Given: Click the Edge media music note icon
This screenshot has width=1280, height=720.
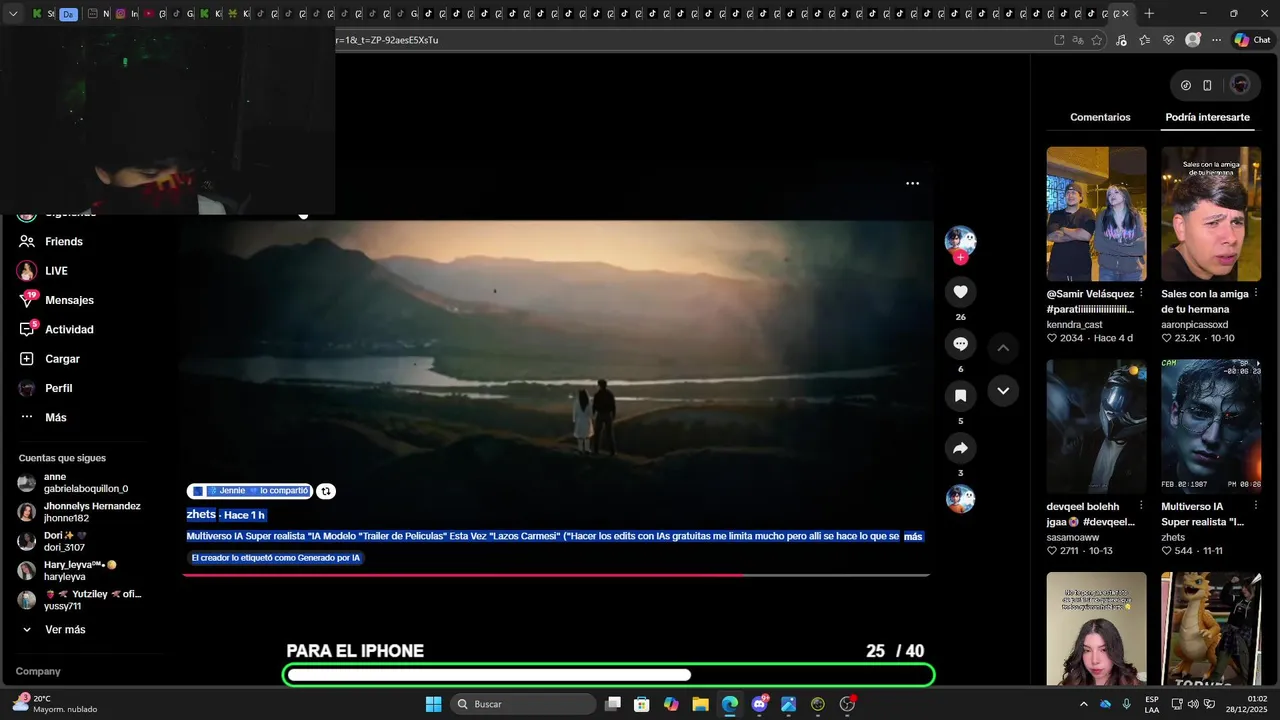Looking at the screenshot, I should click(x=1121, y=40).
